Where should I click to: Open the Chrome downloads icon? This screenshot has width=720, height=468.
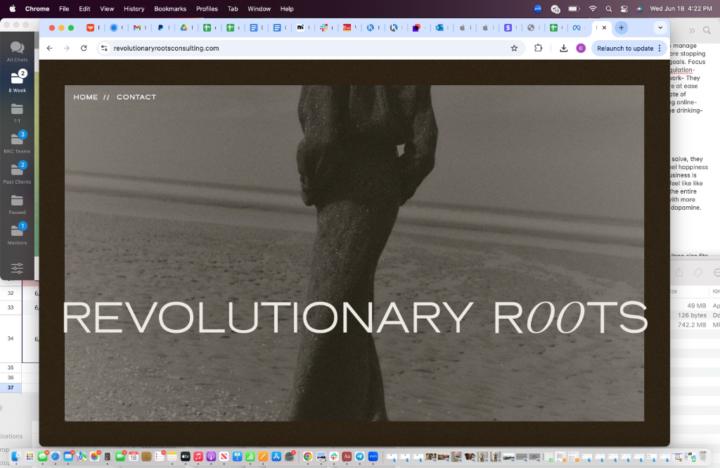[x=563, y=48]
